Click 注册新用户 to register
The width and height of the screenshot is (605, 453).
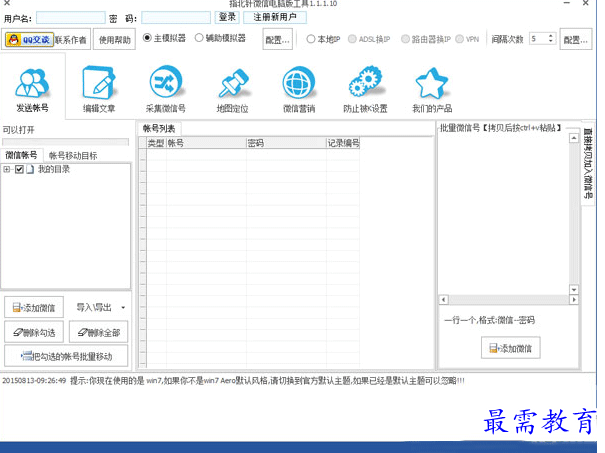pos(275,17)
